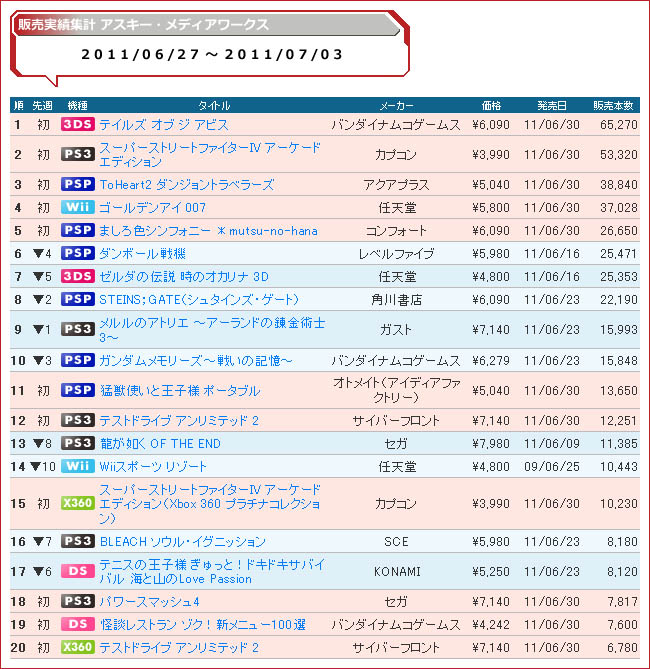This screenshot has width=650, height=669.
Task: Click the PSP badge beside 猛獣使いと王子様
Action: pos(77,390)
